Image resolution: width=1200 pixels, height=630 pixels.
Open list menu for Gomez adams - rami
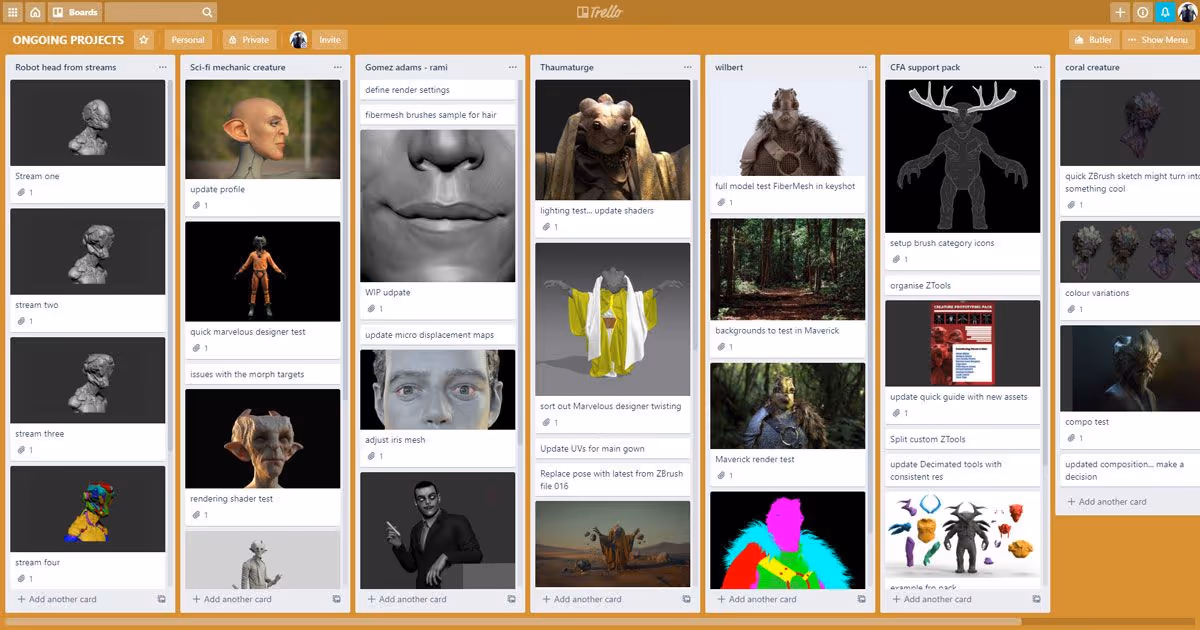pos(512,67)
